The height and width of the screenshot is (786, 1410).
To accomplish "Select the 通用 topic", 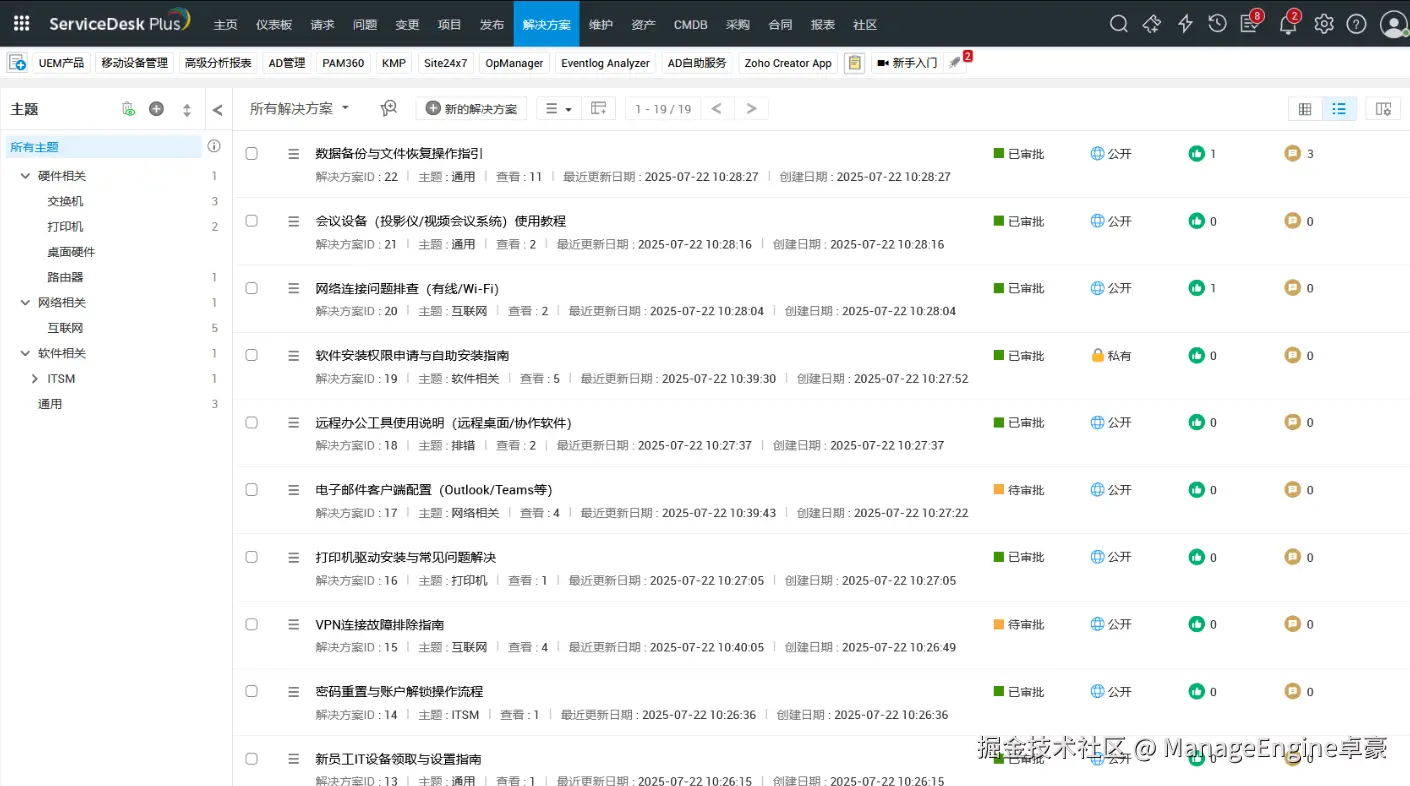I will (50, 404).
